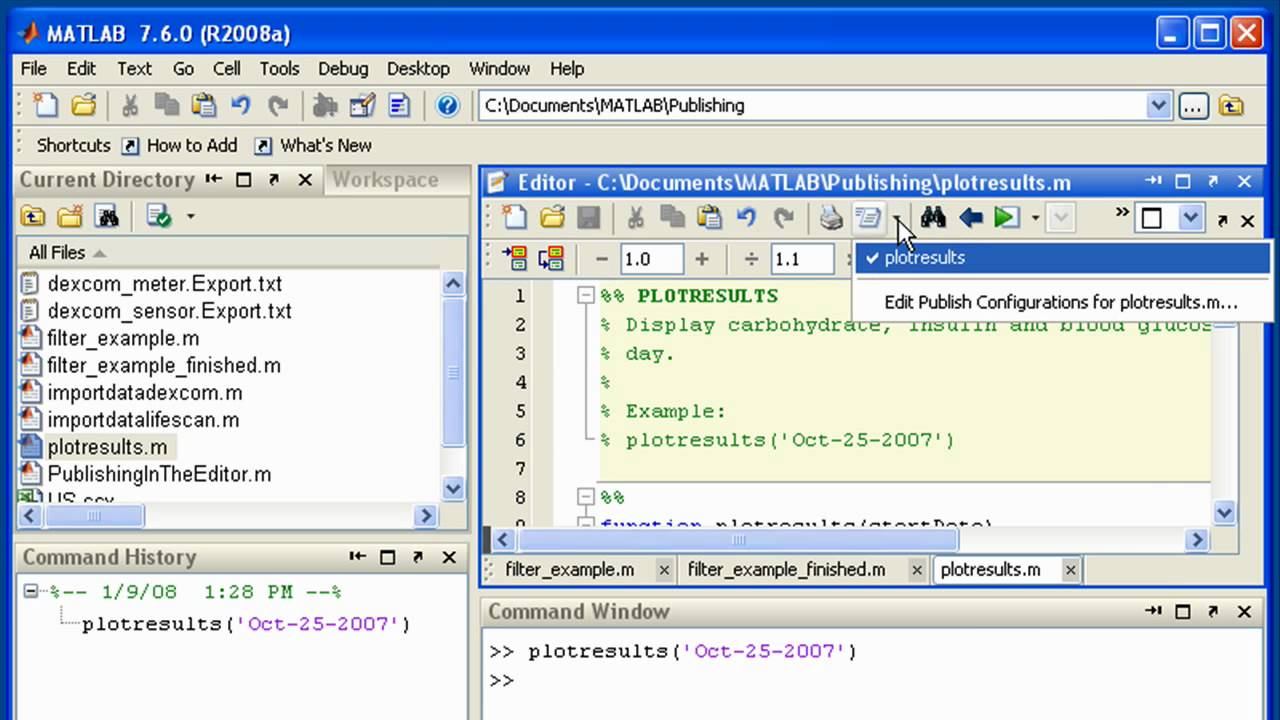Switch to filter_example.m editor tab
Viewport: 1280px width, 720px height.
(570, 569)
